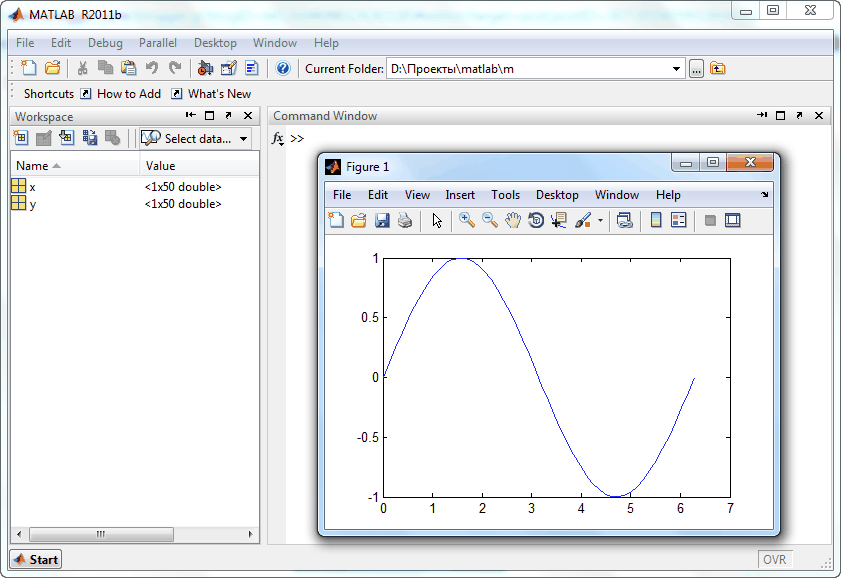Open MATLAB Help question mark icon

(x=283, y=68)
